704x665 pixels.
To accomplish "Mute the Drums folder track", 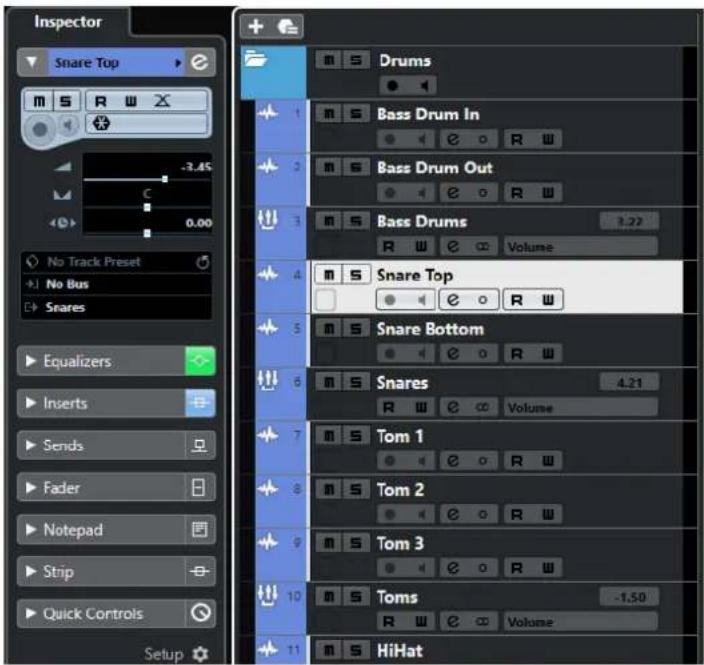I will pyautogui.click(x=329, y=60).
